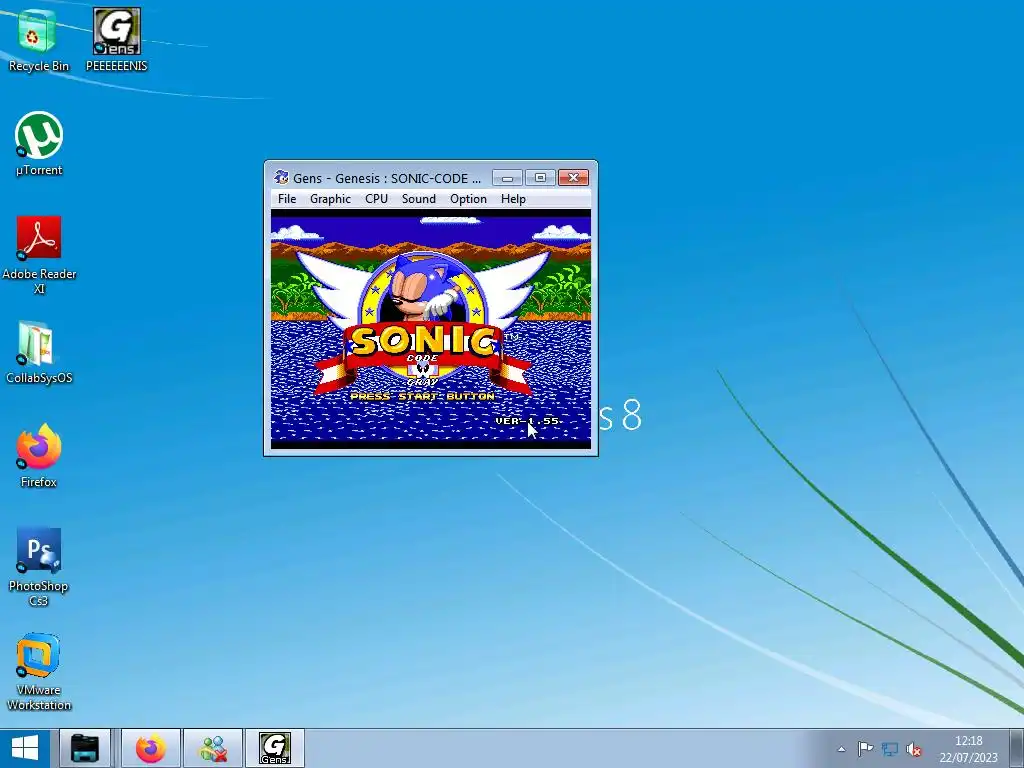This screenshot has height=768, width=1024.
Task: Open the File menu in Gens
Action: tap(287, 199)
